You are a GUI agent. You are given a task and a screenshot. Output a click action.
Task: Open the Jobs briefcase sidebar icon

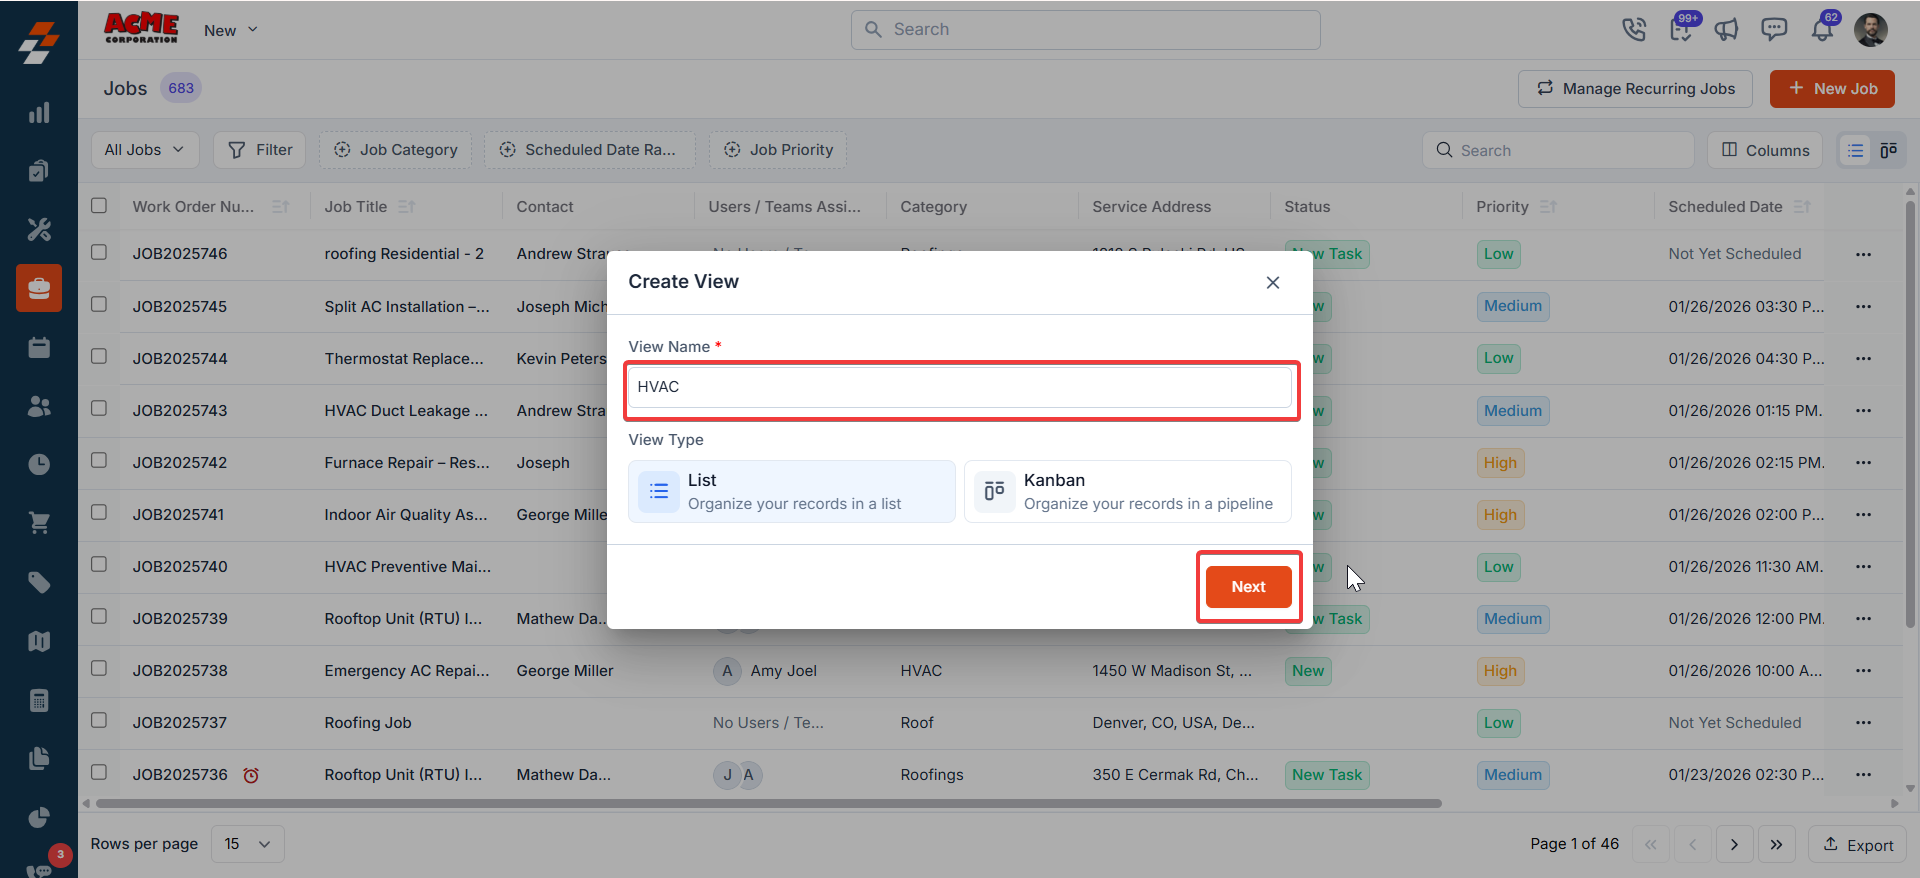[x=39, y=288]
